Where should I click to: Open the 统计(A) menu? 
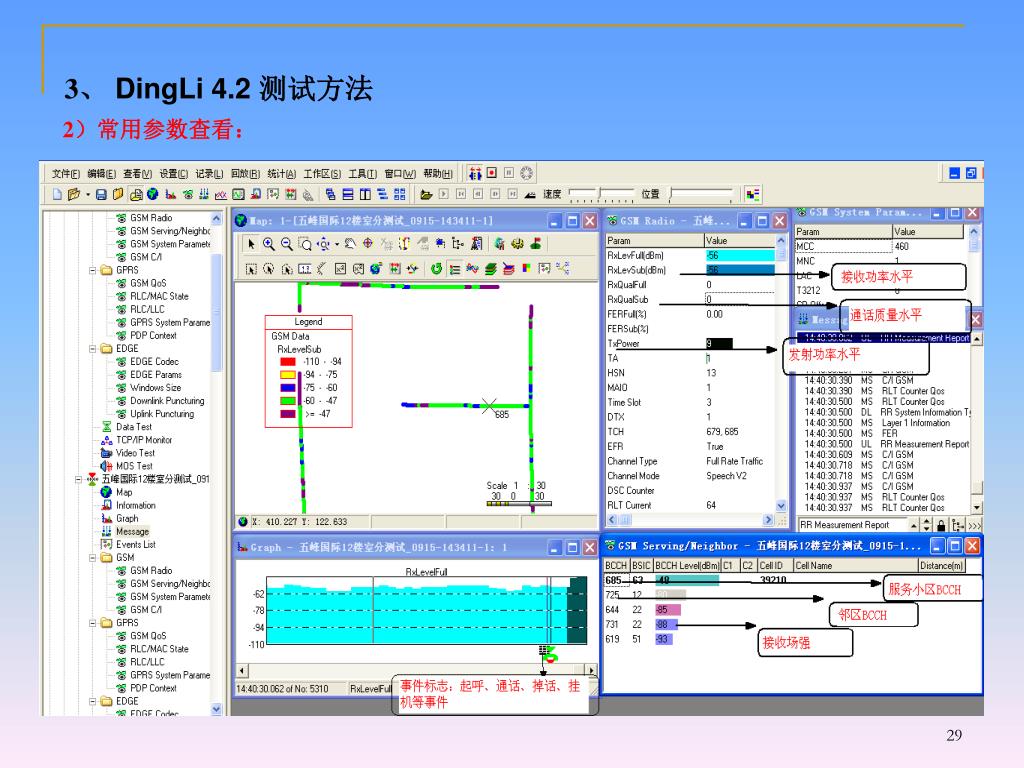pos(281,174)
